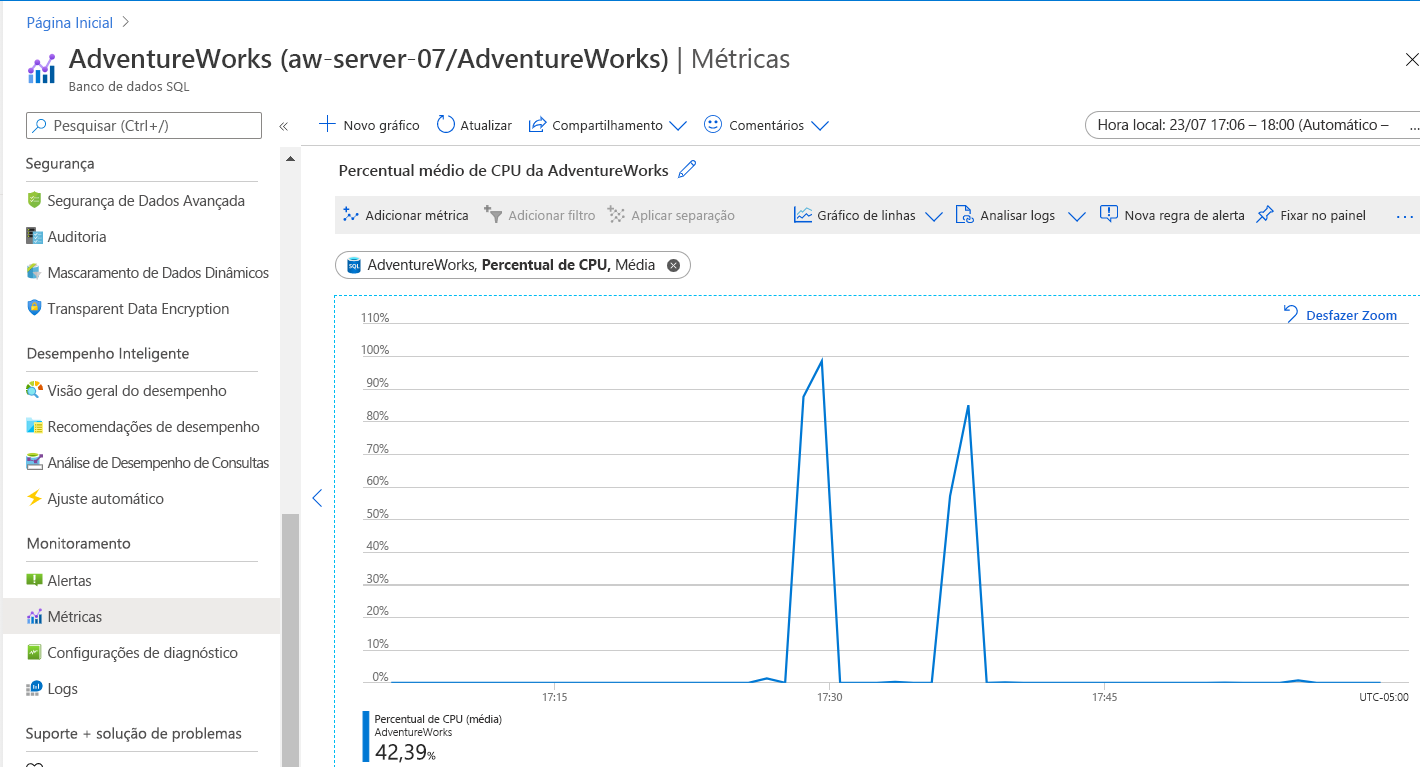Click the pencil icon to rename chart title
Image resolution: width=1420 pixels, height=767 pixels.
[x=687, y=170]
